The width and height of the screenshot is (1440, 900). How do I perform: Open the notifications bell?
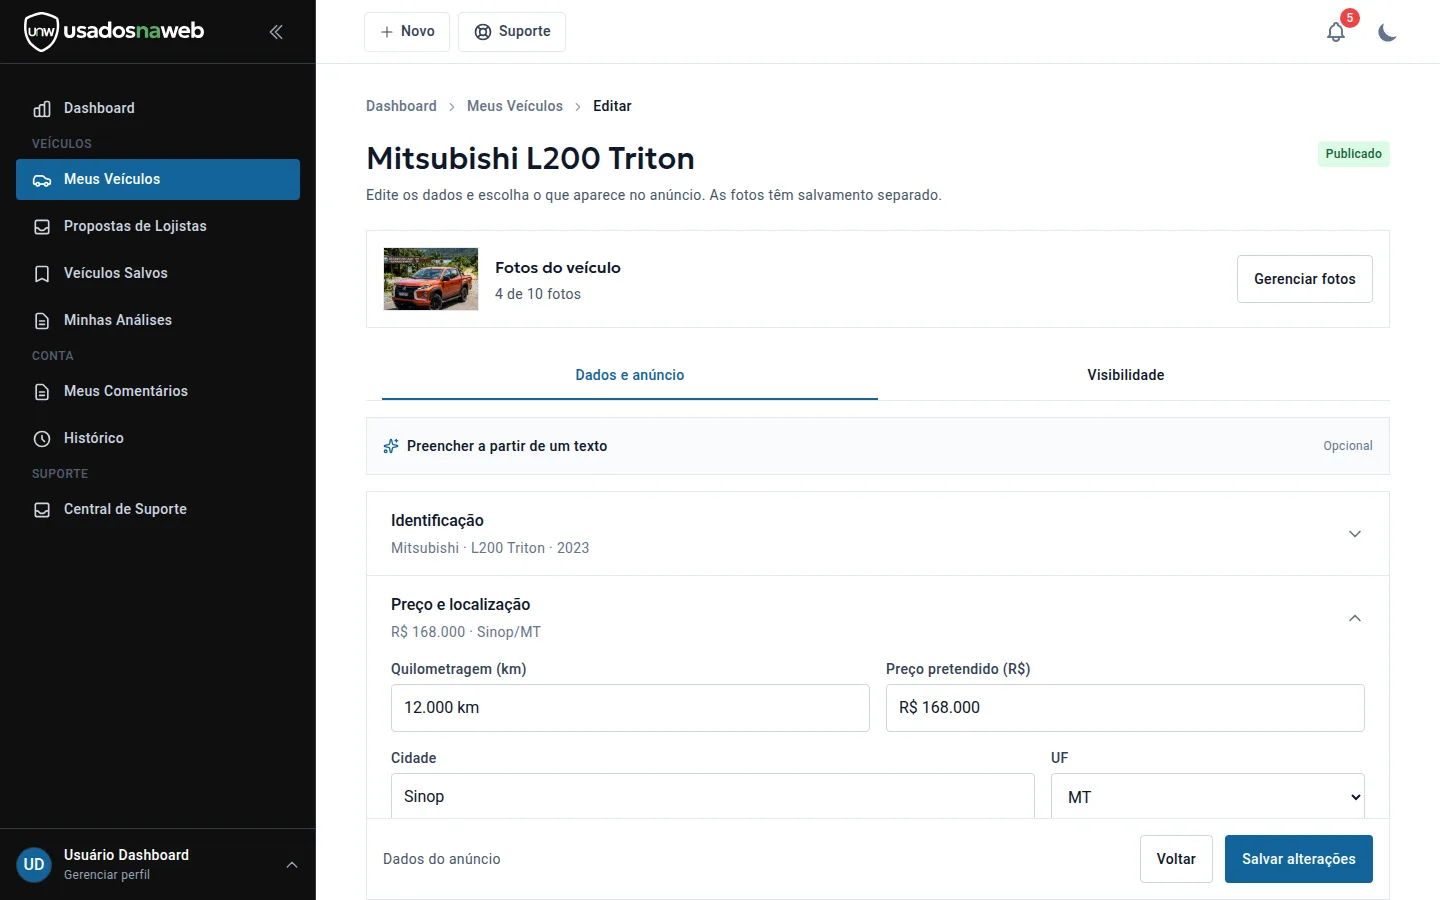(x=1336, y=32)
